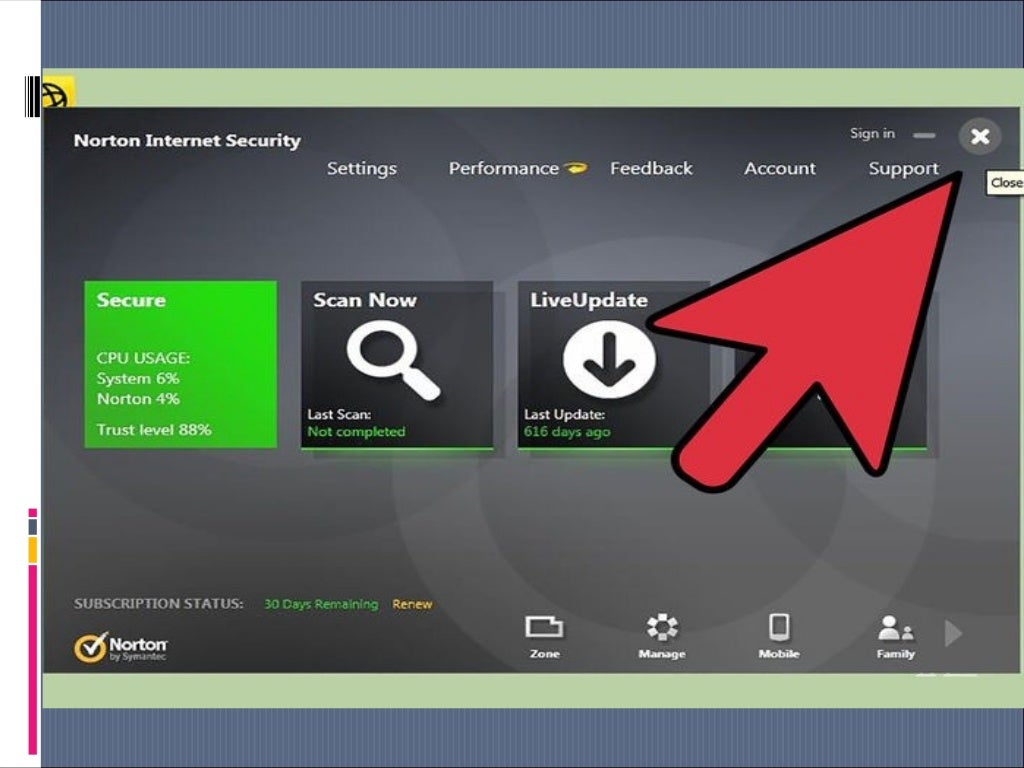Click the Scan Now magnifier icon

[x=392, y=360]
